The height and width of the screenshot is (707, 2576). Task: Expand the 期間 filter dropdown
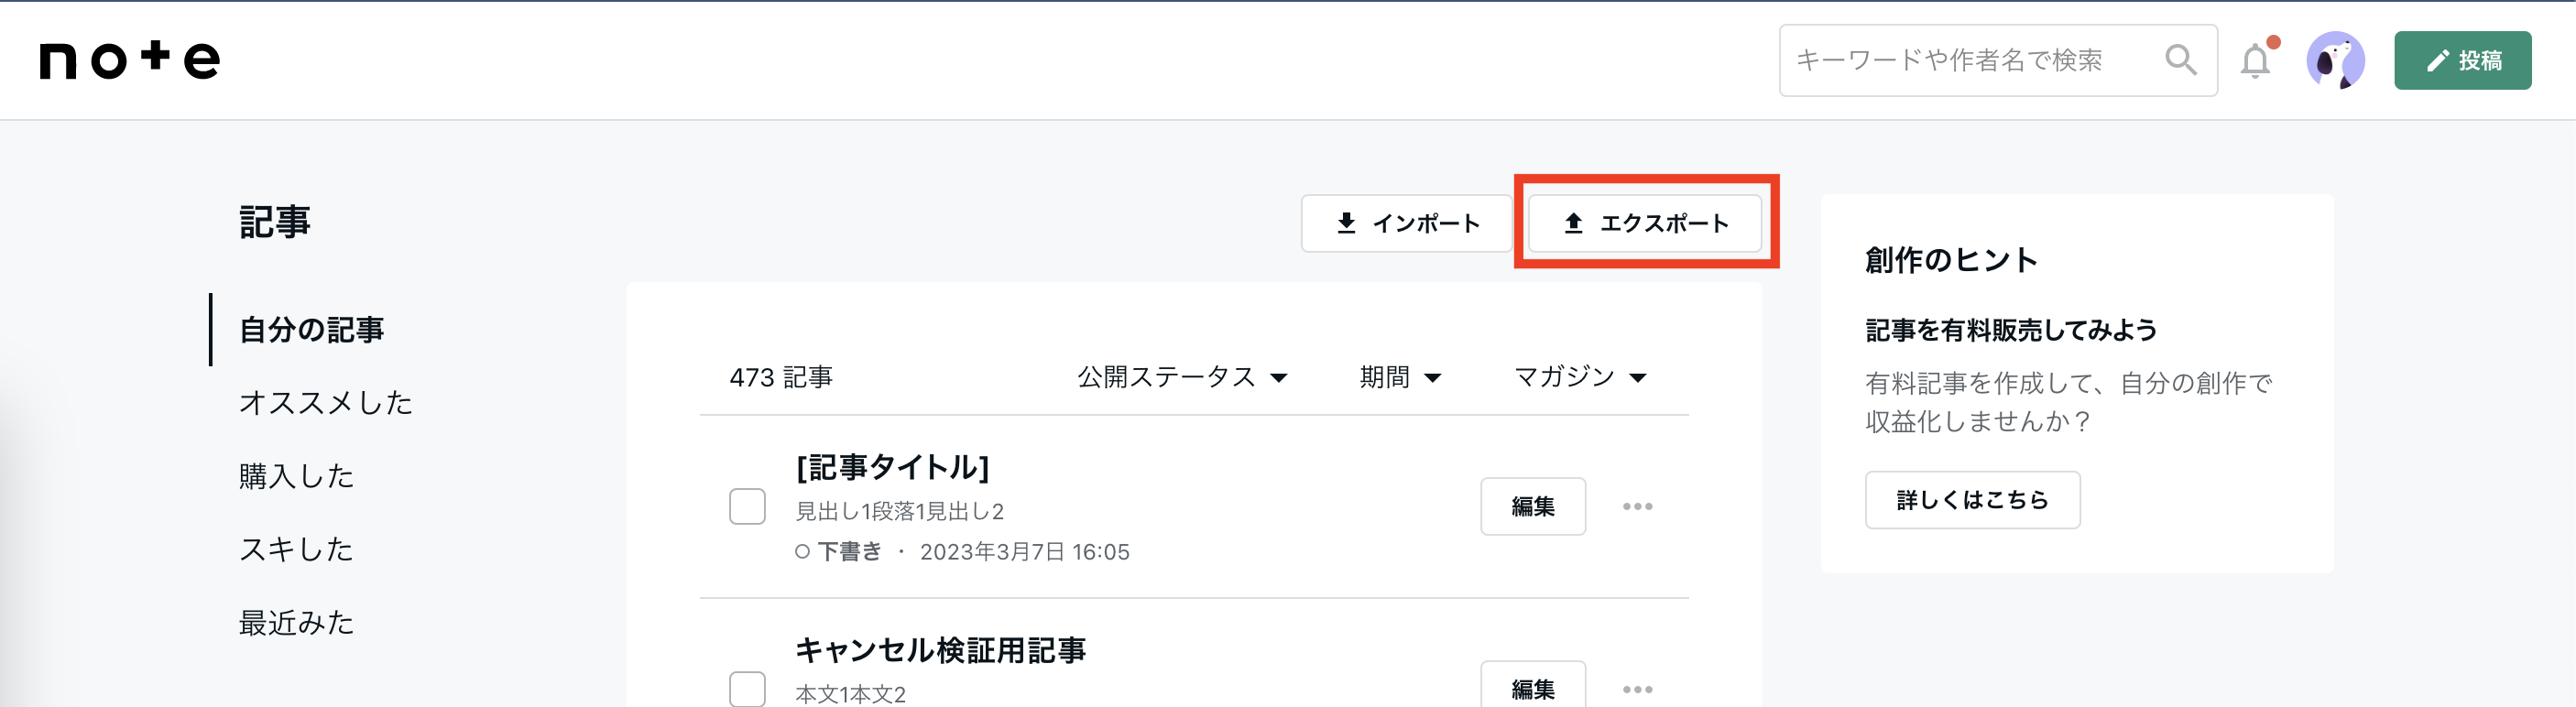coord(1400,377)
